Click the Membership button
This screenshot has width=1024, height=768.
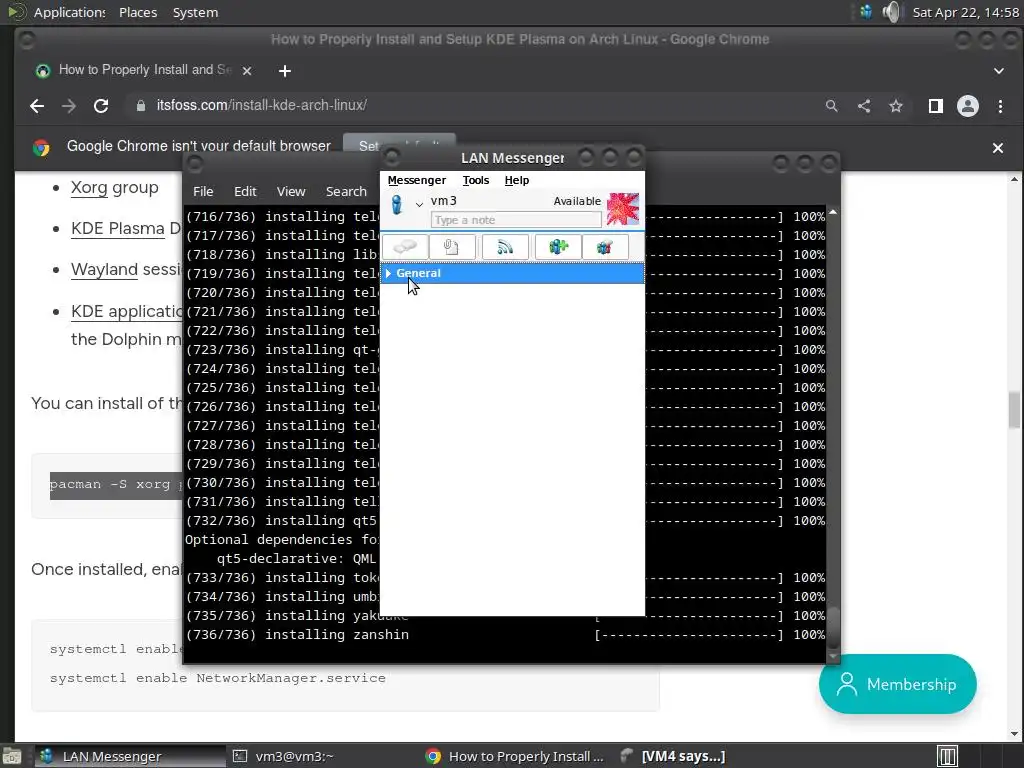(x=897, y=684)
